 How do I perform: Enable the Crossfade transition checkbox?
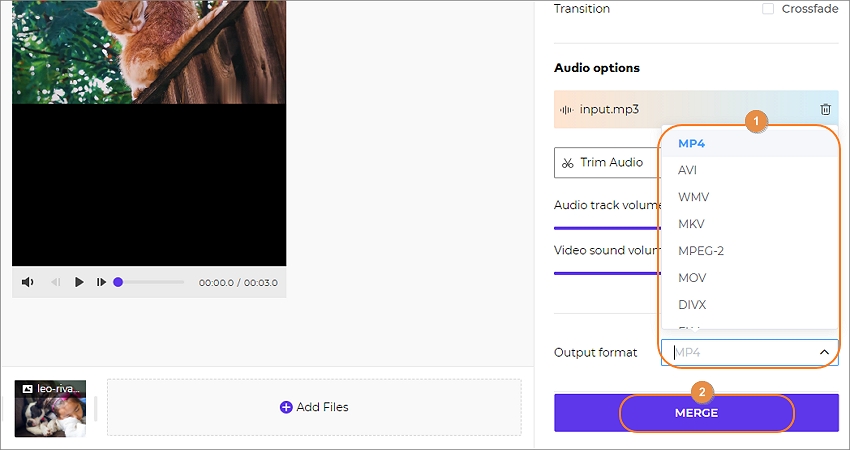point(768,9)
